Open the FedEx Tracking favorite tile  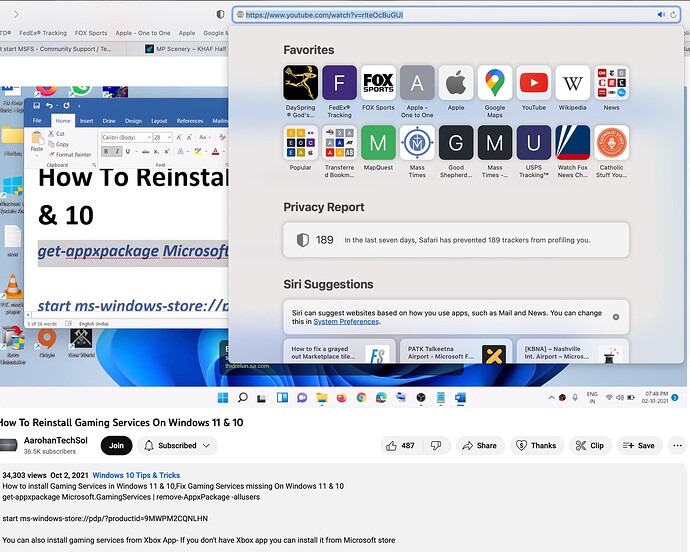339,83
